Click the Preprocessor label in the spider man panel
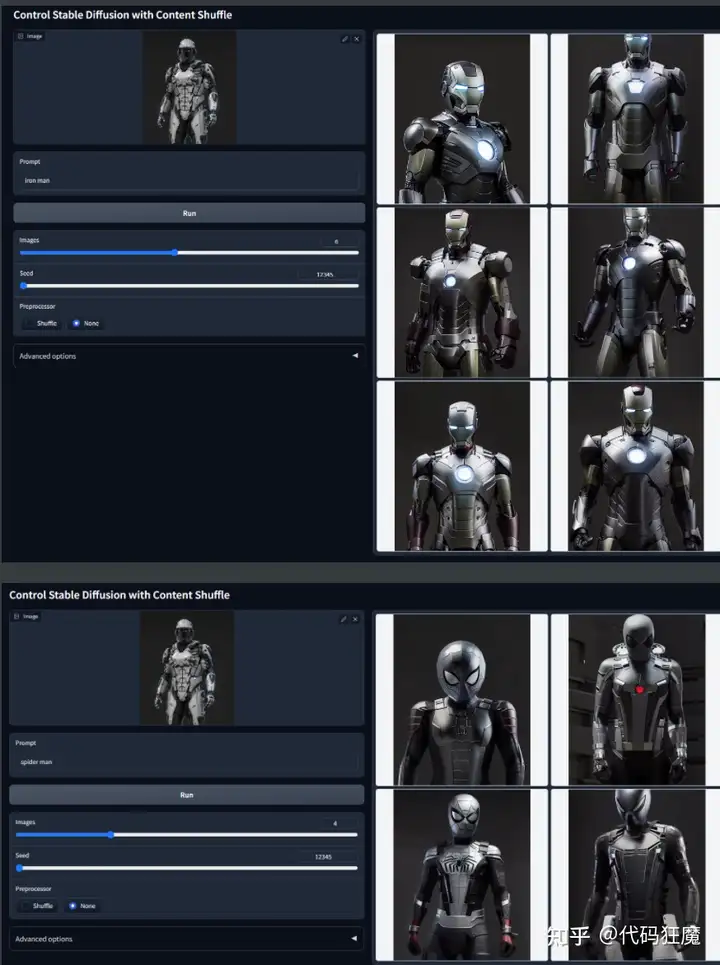The height and width of the screenshot is (965, 720). (33, 889)
